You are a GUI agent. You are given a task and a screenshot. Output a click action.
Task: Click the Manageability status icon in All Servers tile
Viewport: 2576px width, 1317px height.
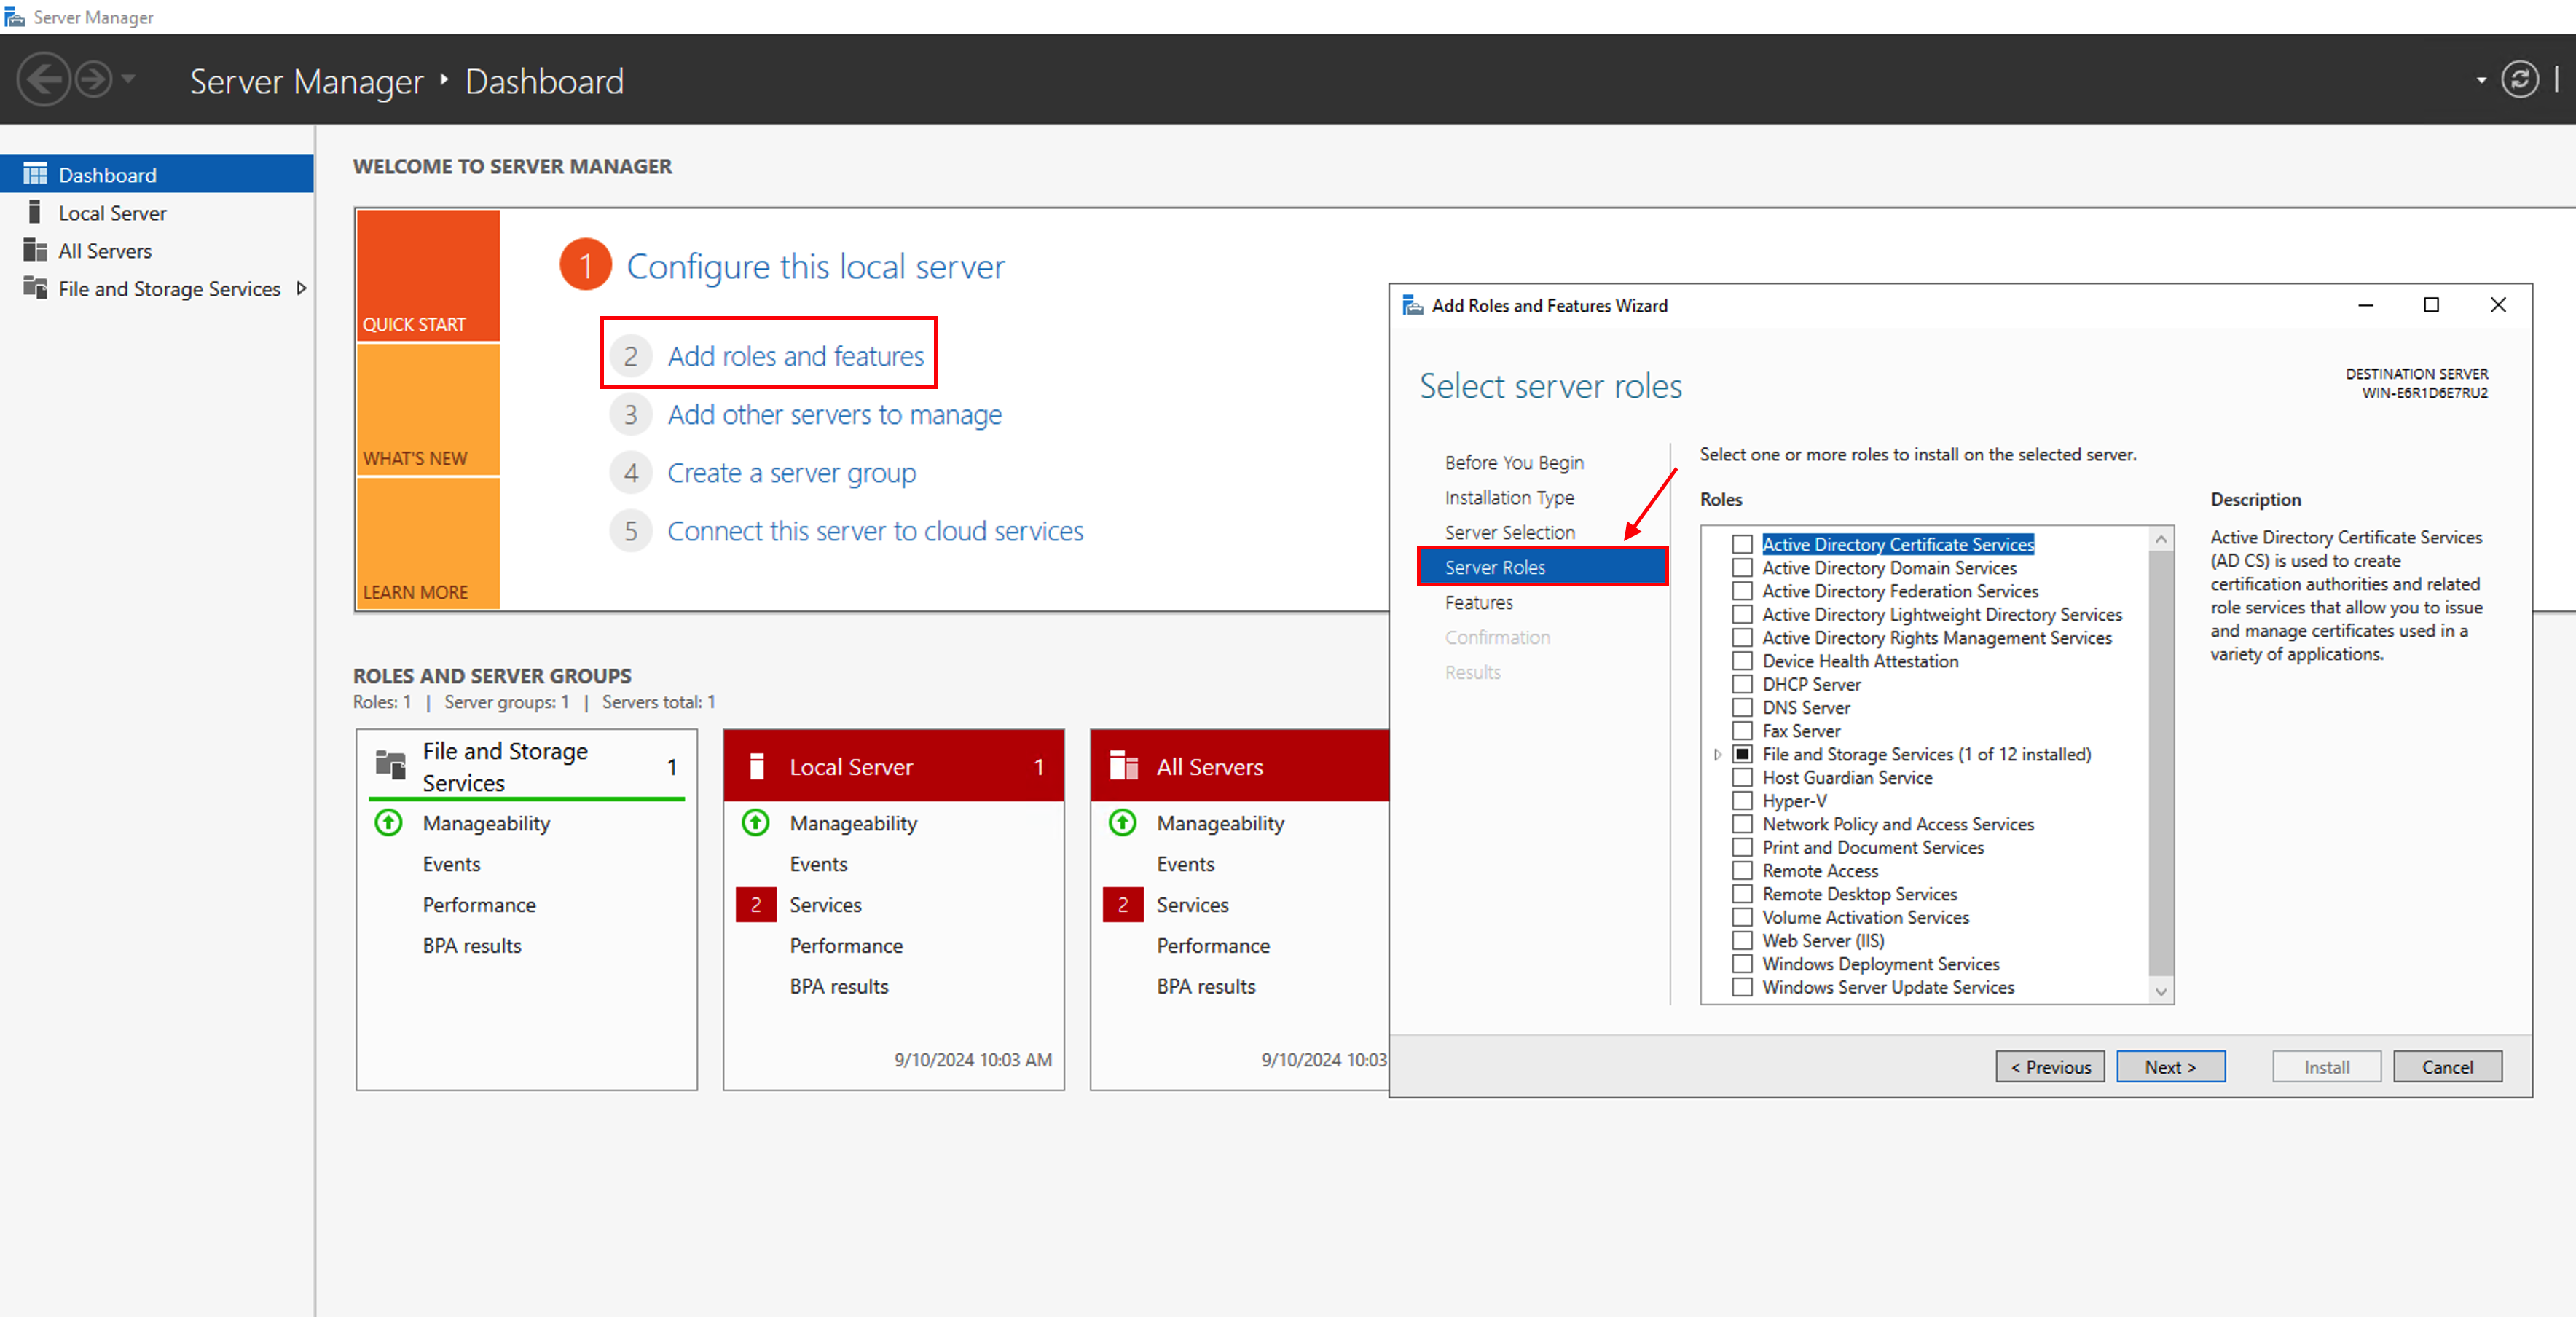(1123, 823)
